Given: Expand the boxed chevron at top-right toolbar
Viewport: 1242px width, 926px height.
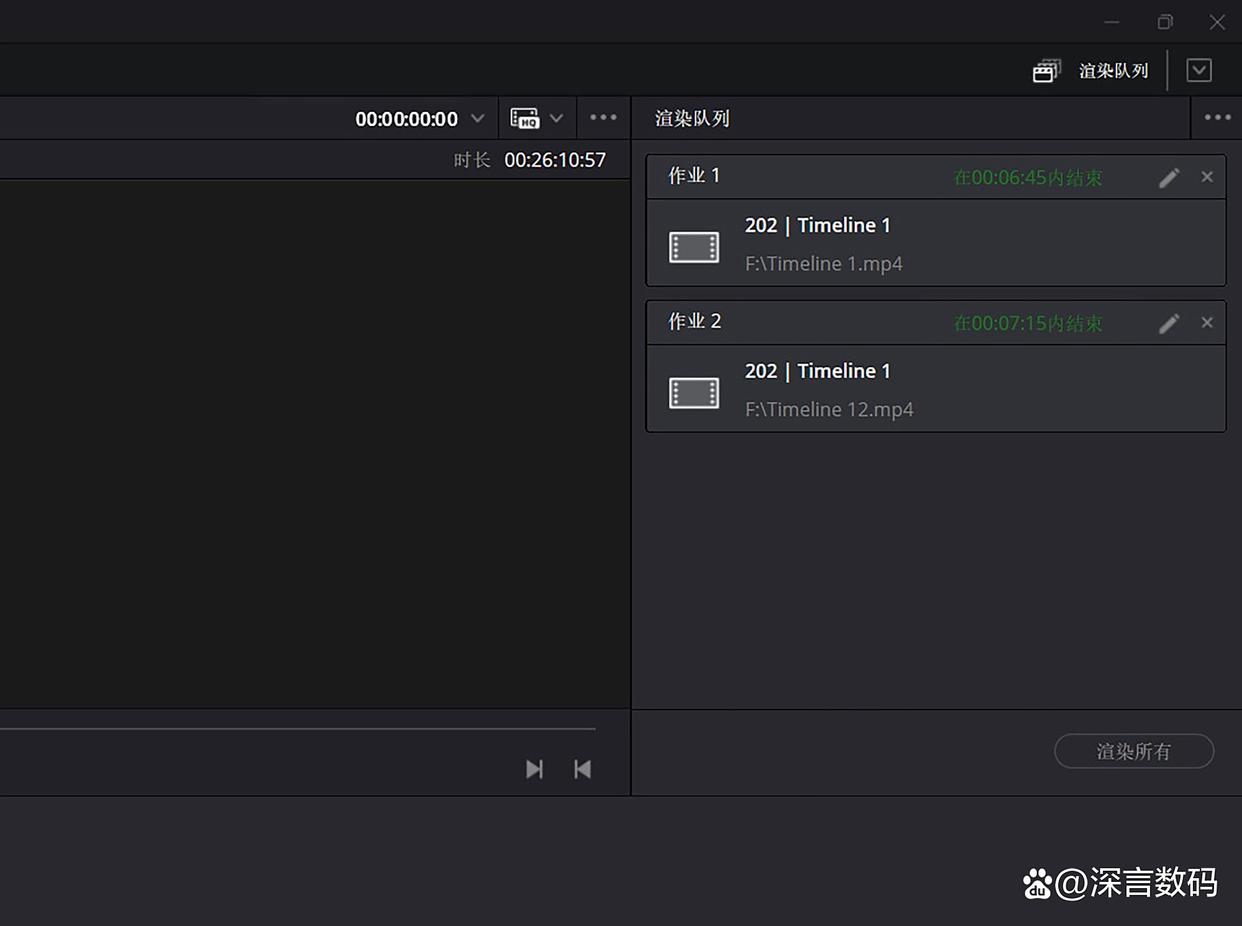Looking at the screenshot, I should point(1199,70).
